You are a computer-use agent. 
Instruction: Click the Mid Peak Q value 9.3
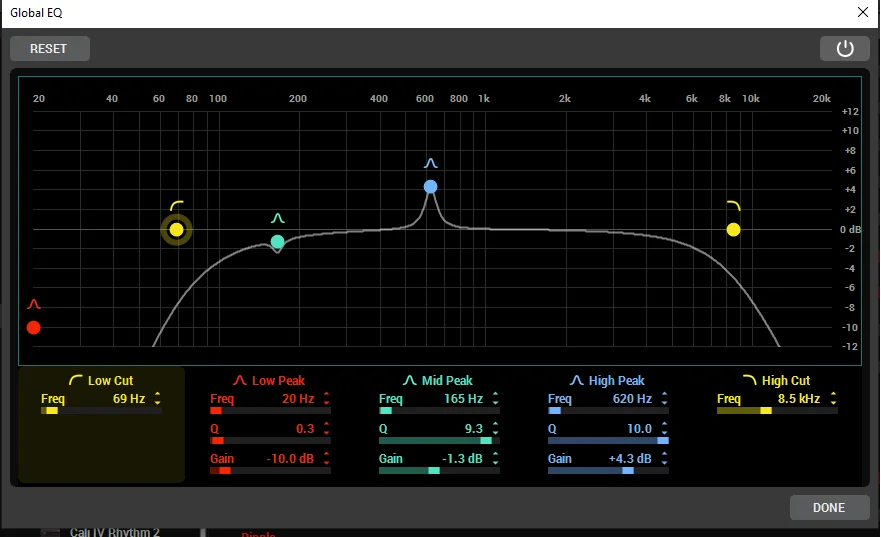[474, 429]
